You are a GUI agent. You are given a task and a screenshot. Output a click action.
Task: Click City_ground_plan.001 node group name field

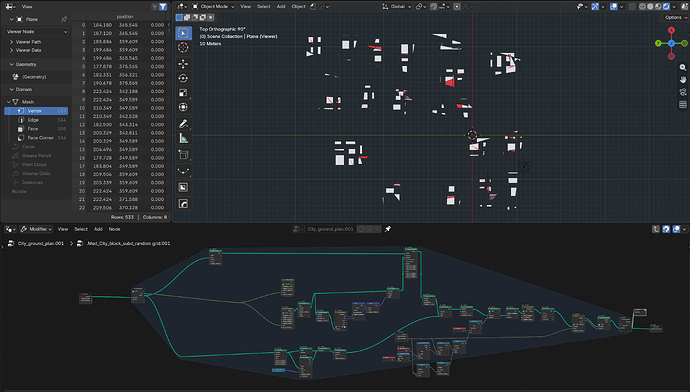330,229
